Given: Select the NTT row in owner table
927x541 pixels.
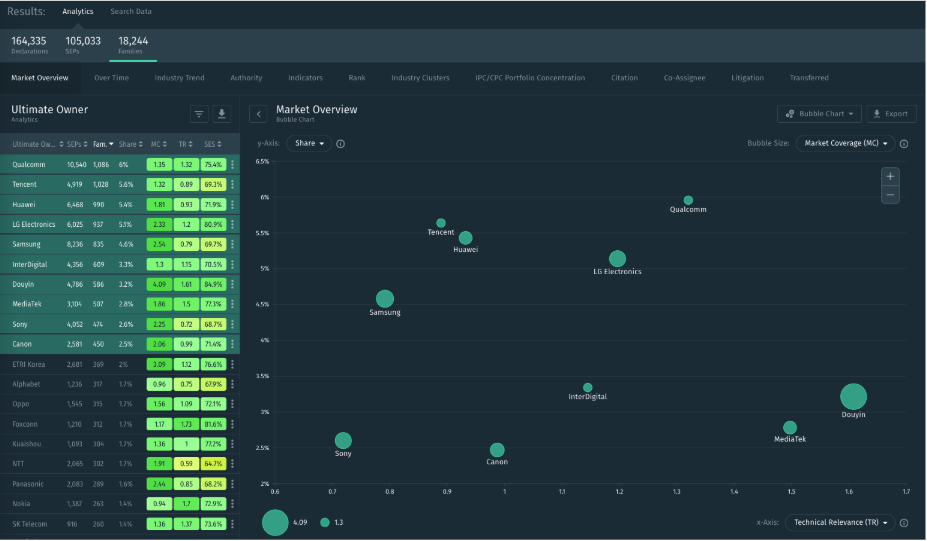Looking at the screenshot, I should (x=119, y=464).
